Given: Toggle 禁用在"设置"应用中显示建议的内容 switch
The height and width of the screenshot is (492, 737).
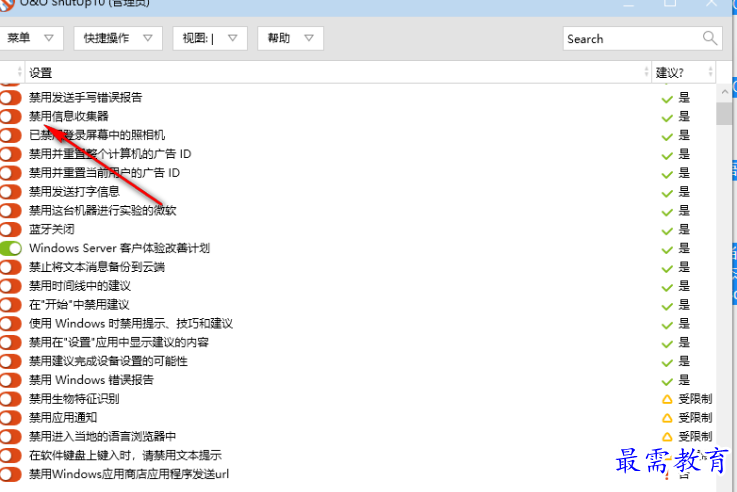Looking at the screenshot, I should [x=10, y=342].
